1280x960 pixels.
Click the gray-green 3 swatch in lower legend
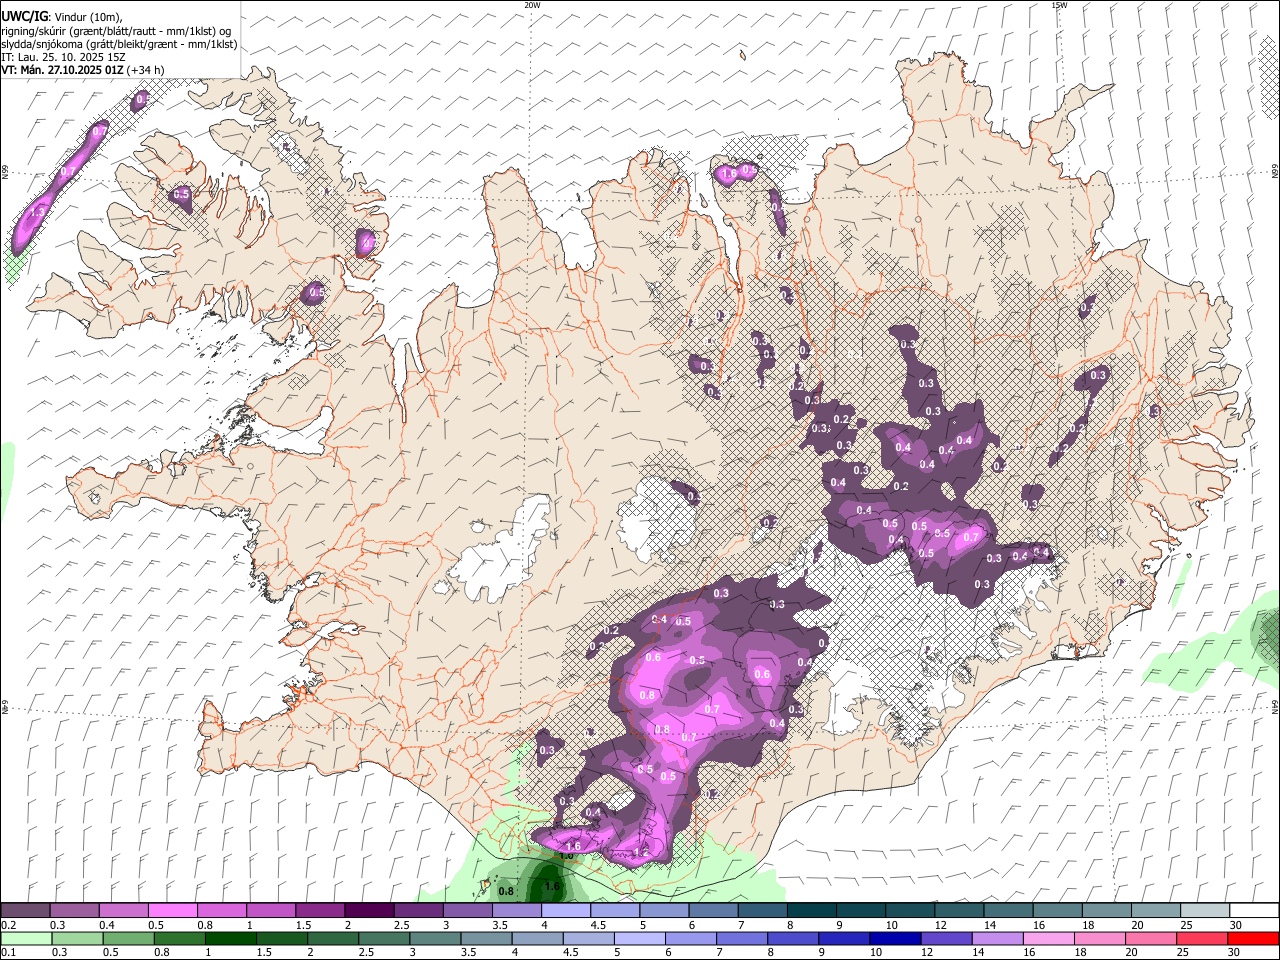[x=435, y=938]
